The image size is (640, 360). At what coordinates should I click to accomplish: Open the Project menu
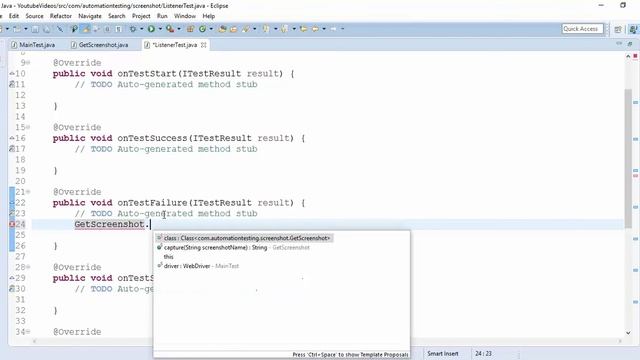coord(141,16)
